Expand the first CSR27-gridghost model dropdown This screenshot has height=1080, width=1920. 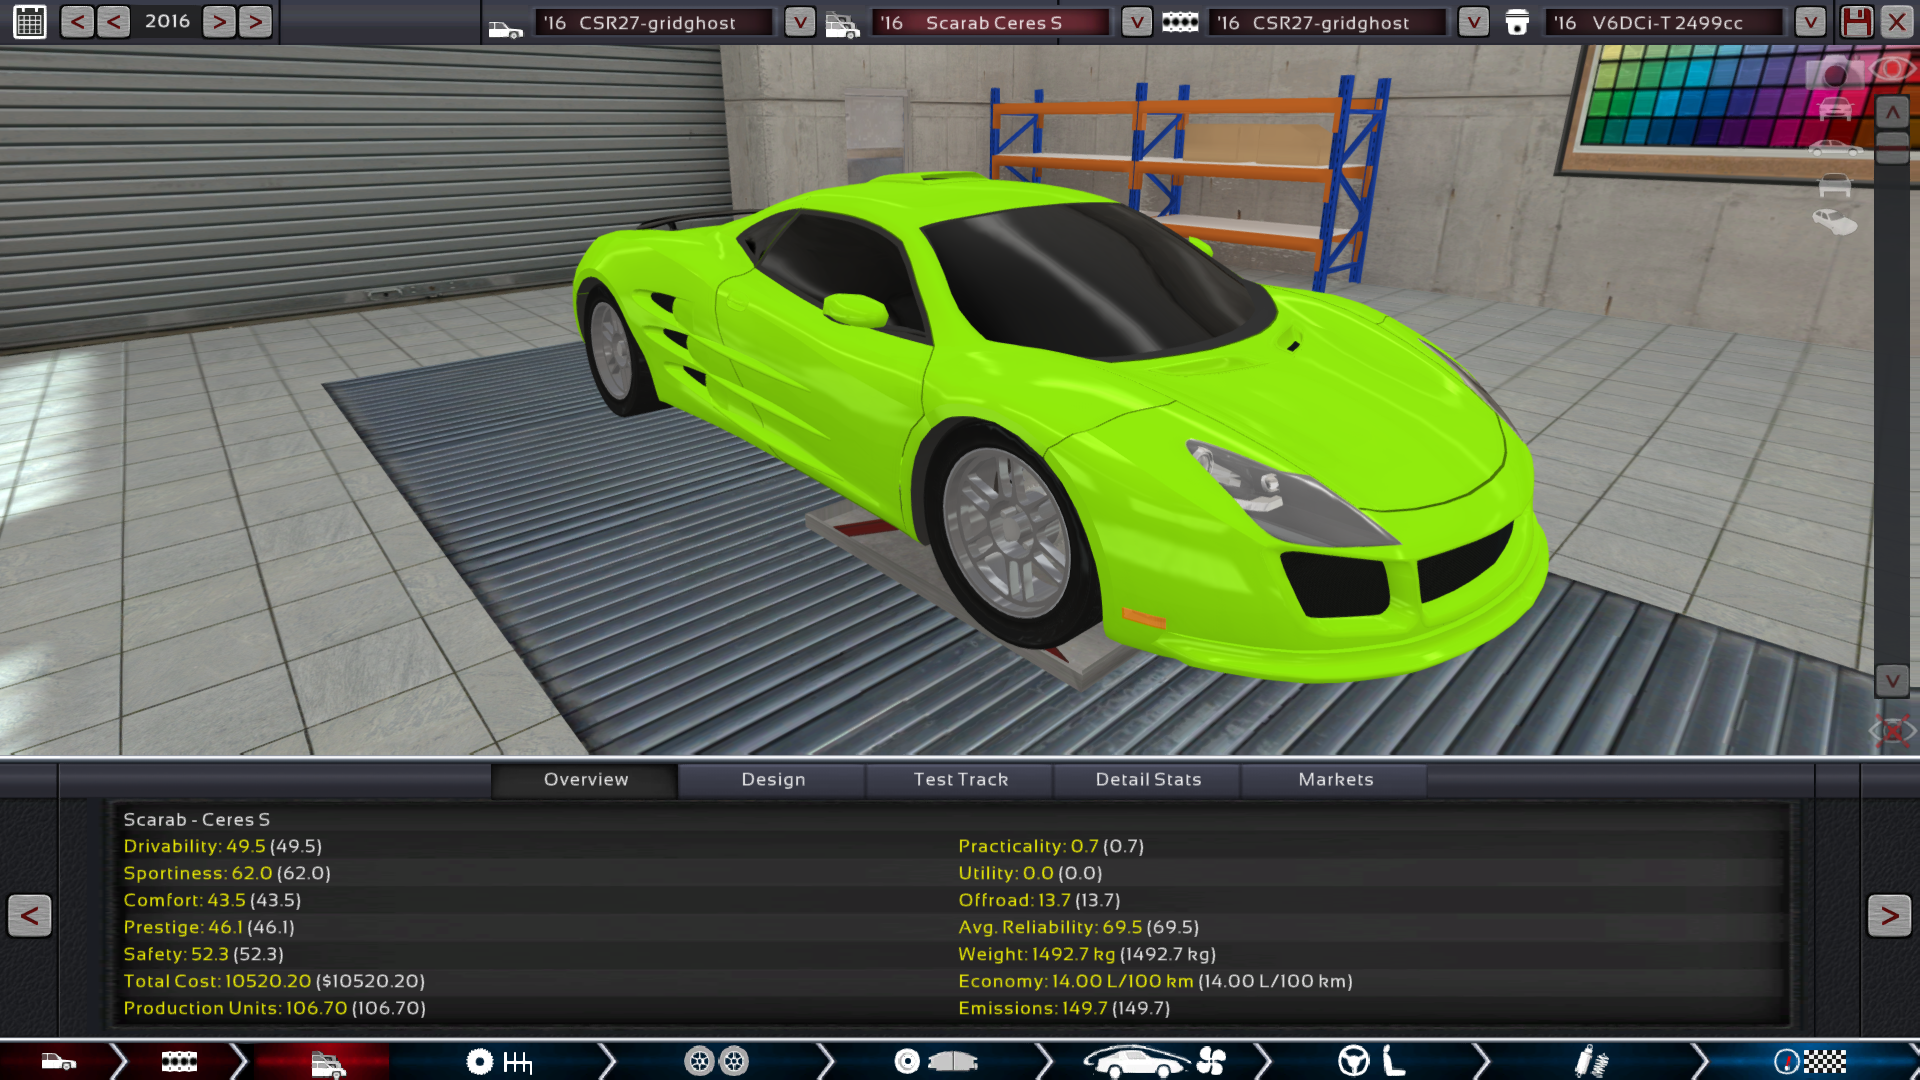pos(799,22)
